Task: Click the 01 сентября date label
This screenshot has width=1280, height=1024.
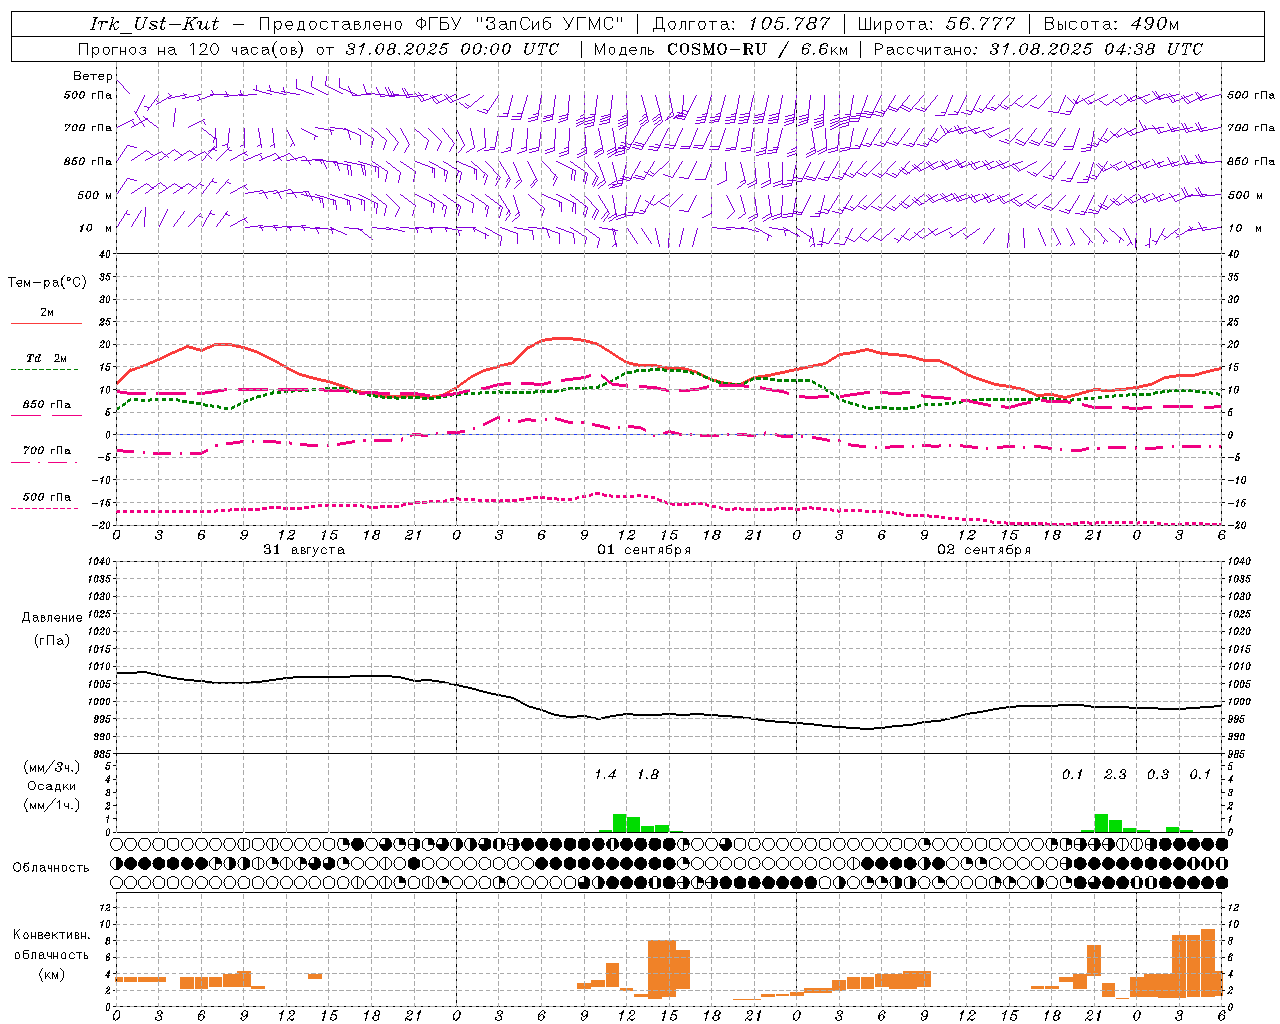Action: [644, 550]
